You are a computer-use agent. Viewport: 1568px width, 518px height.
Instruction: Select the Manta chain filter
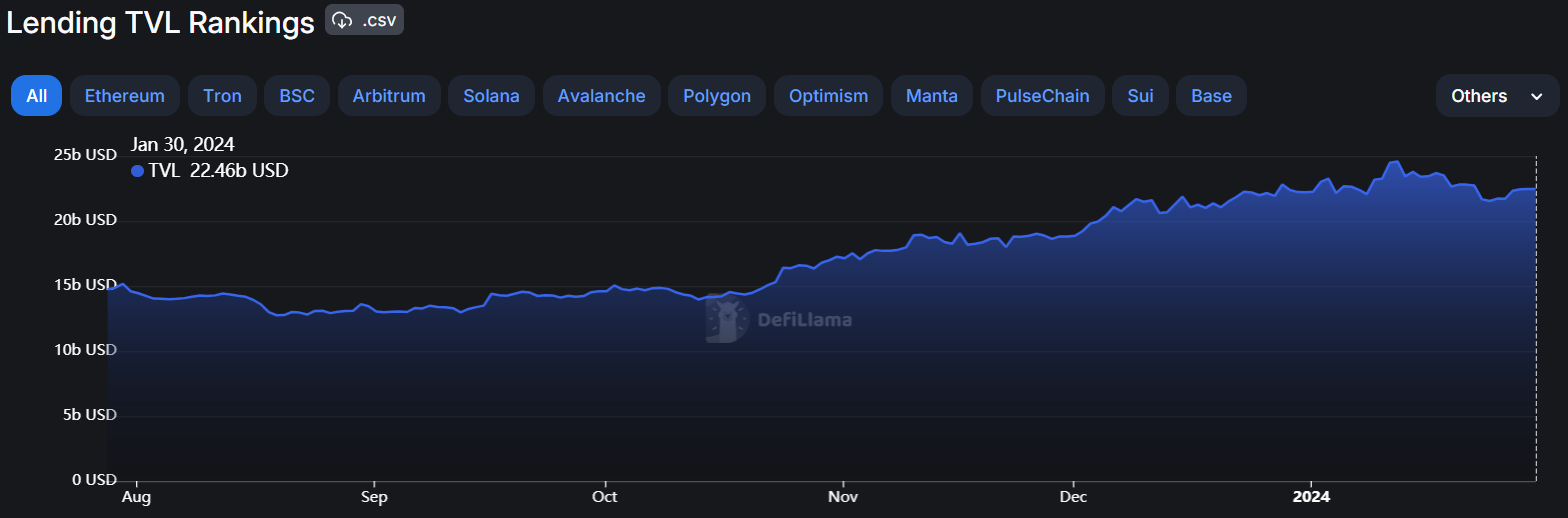[x=932, y=96]
